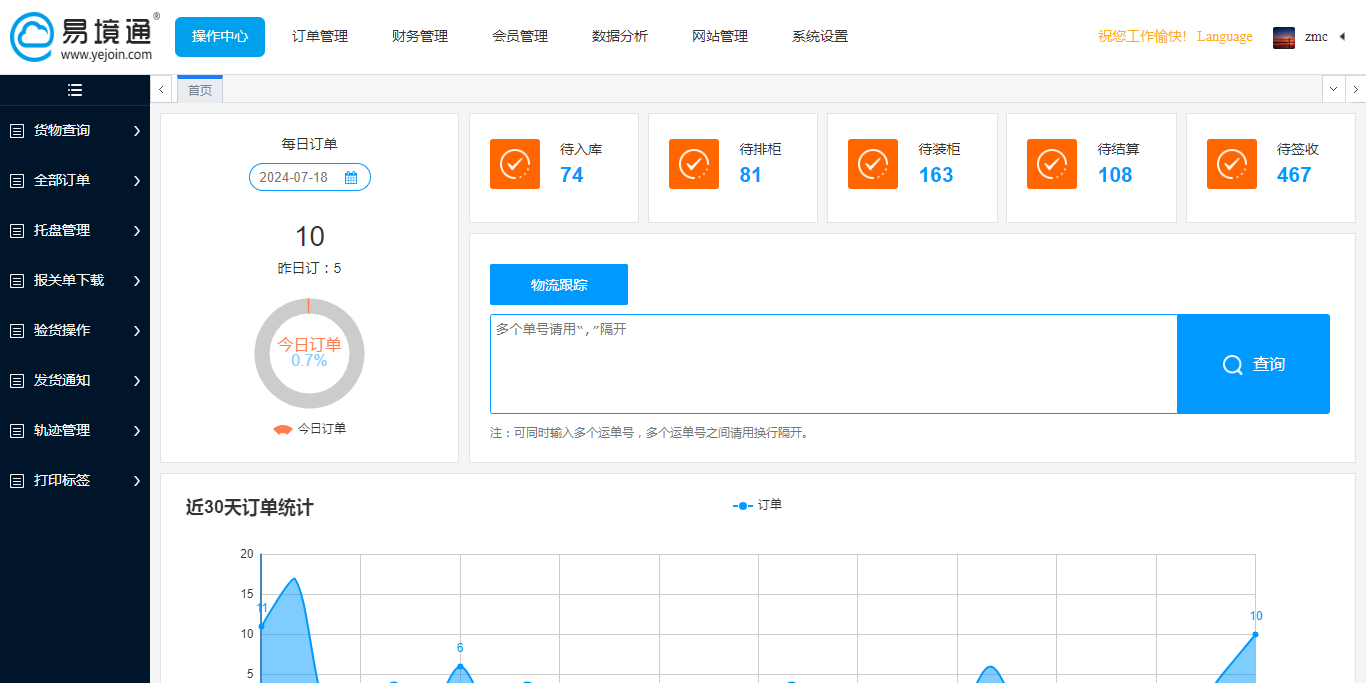Click the tracking number input box
The height and width of the screenshot is (687, 1366).
pyautogui.click(x=833, y=364)
